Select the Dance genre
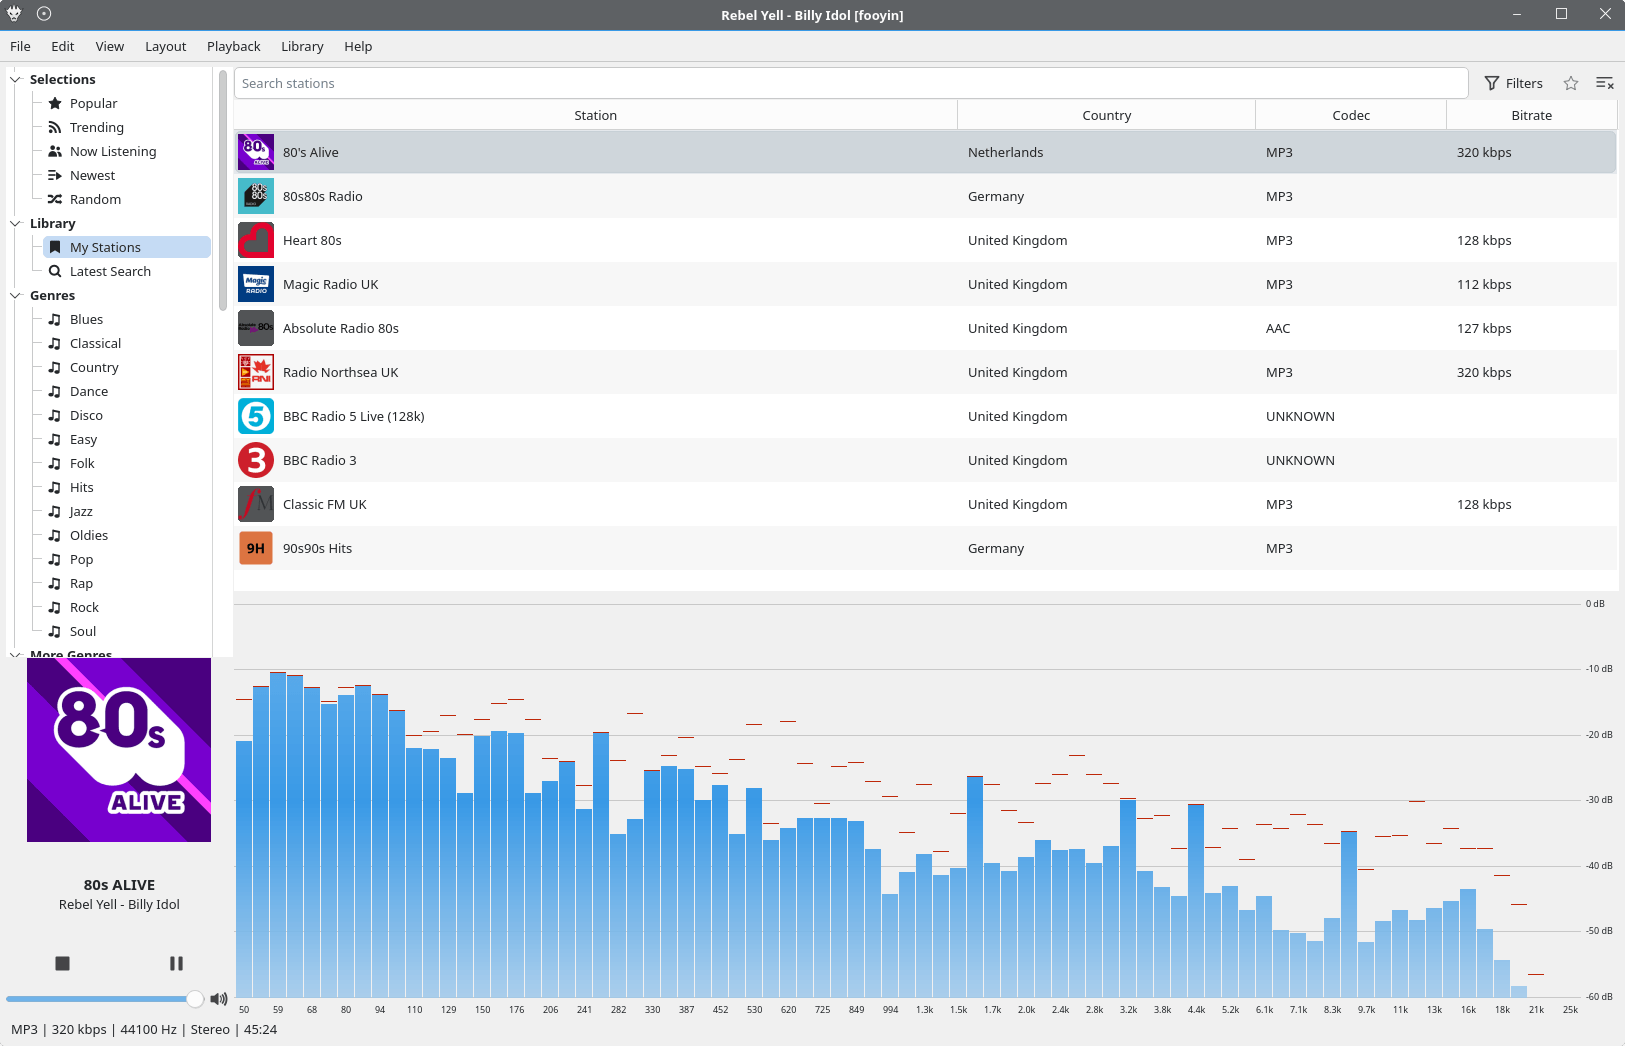Image resolution: width=1625 pixels, height=1046 pixels. pyautogui.click(x=89, y=391)
